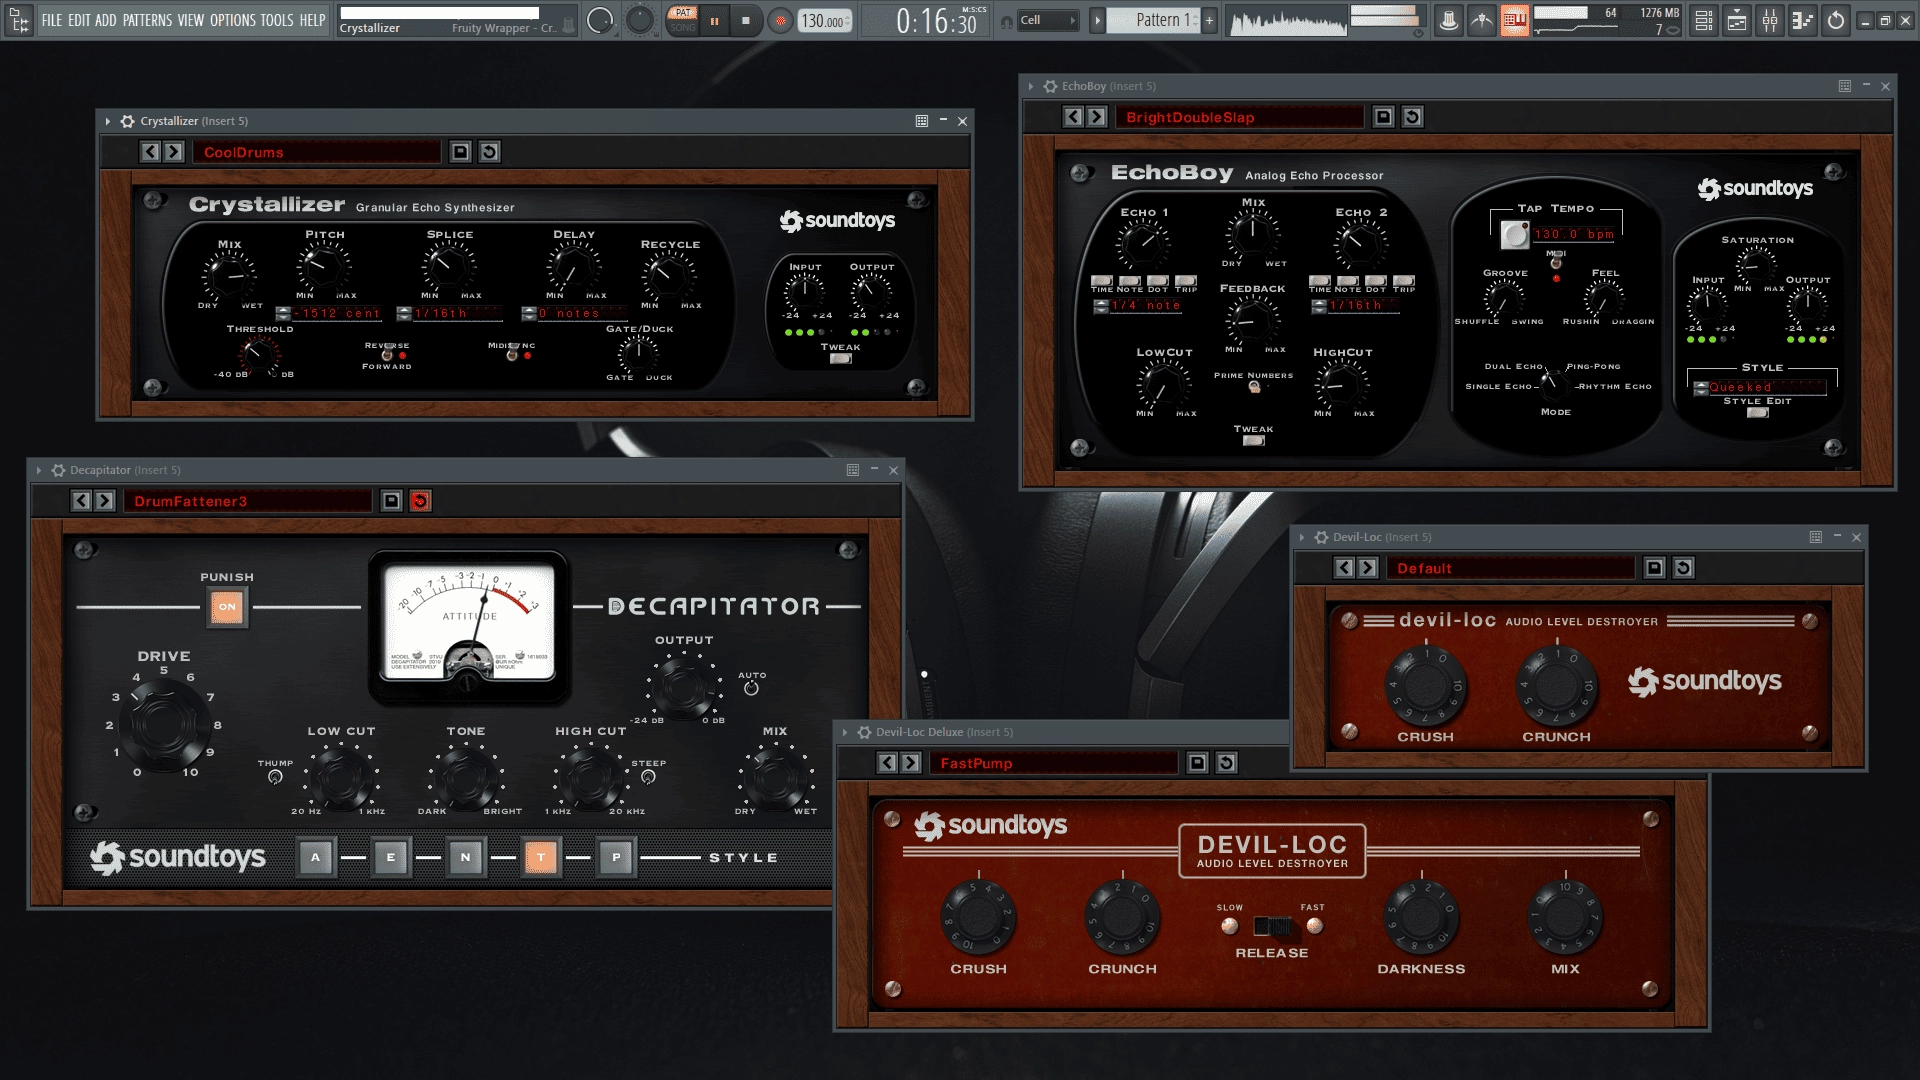Click the add pattern plus button
Image resolution: width=1920 pixels, height=1080 pixels.
pos(1209,20)
